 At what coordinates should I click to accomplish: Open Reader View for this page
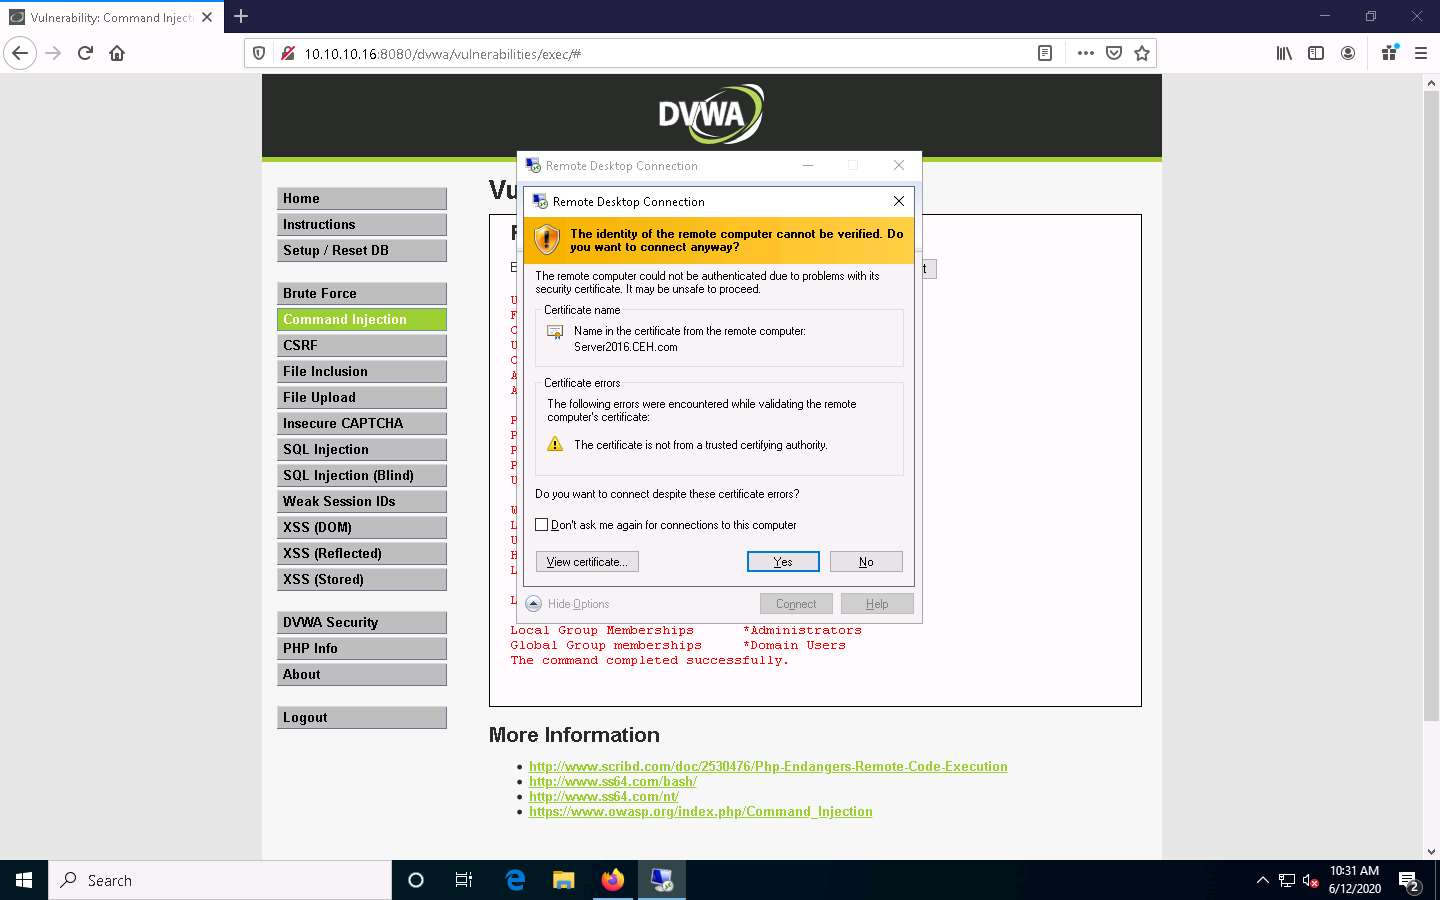[x=1044, y=53]
